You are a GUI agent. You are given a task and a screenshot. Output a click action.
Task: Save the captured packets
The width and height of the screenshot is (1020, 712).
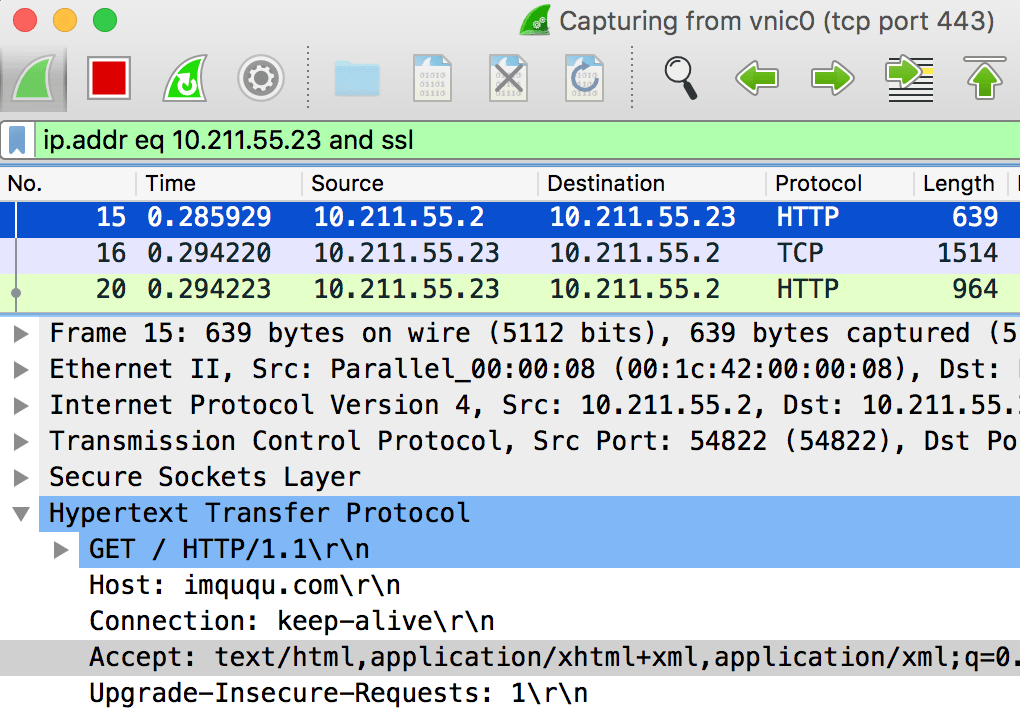432,78
